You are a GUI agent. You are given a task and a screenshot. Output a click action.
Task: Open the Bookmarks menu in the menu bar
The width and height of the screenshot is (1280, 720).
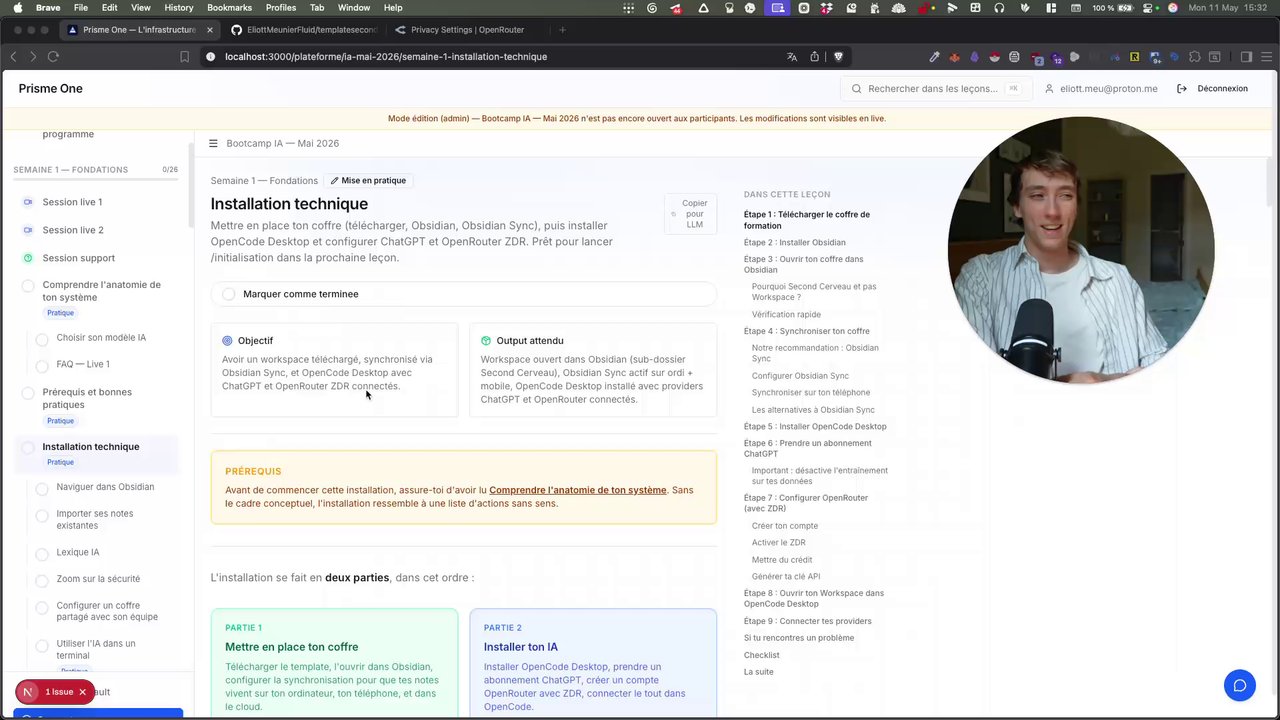pos(229,8)
